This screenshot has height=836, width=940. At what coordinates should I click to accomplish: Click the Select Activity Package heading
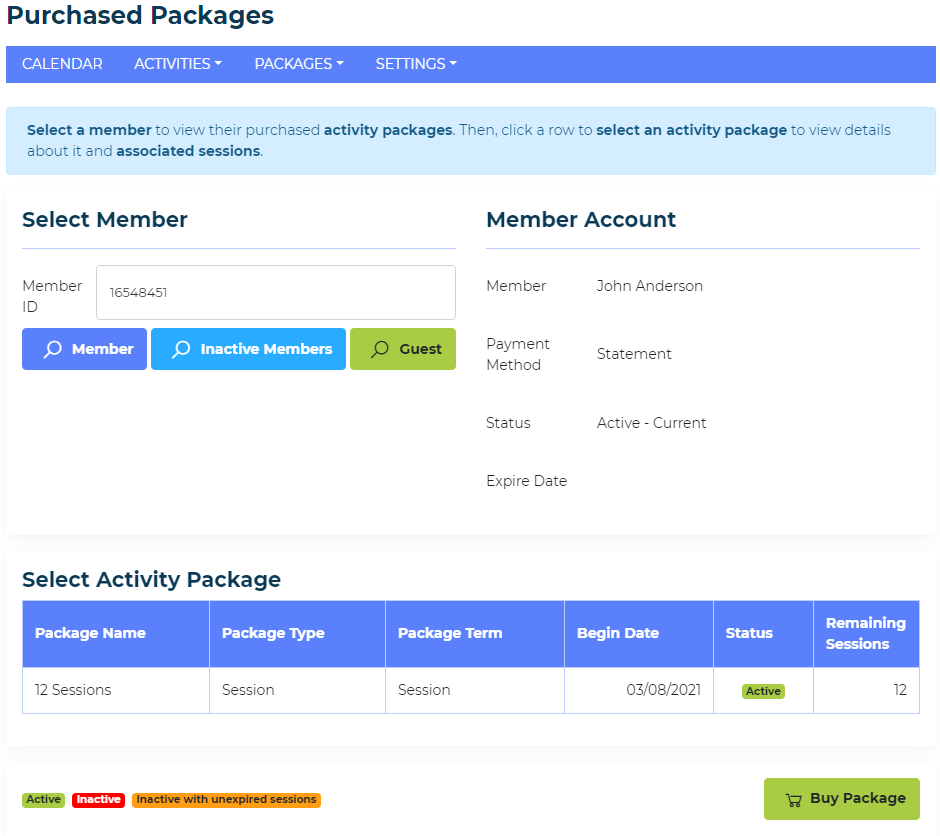click(152, 580)
